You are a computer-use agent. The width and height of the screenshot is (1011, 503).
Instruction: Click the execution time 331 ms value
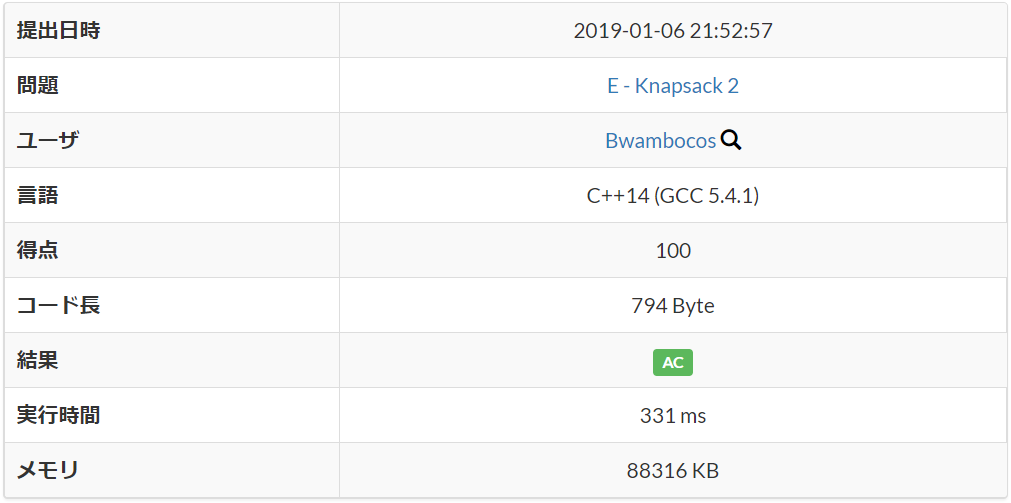point(672,416)
